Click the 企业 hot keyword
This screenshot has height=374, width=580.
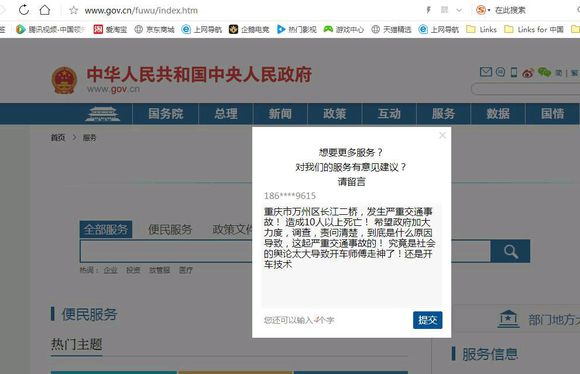point(110,270)
